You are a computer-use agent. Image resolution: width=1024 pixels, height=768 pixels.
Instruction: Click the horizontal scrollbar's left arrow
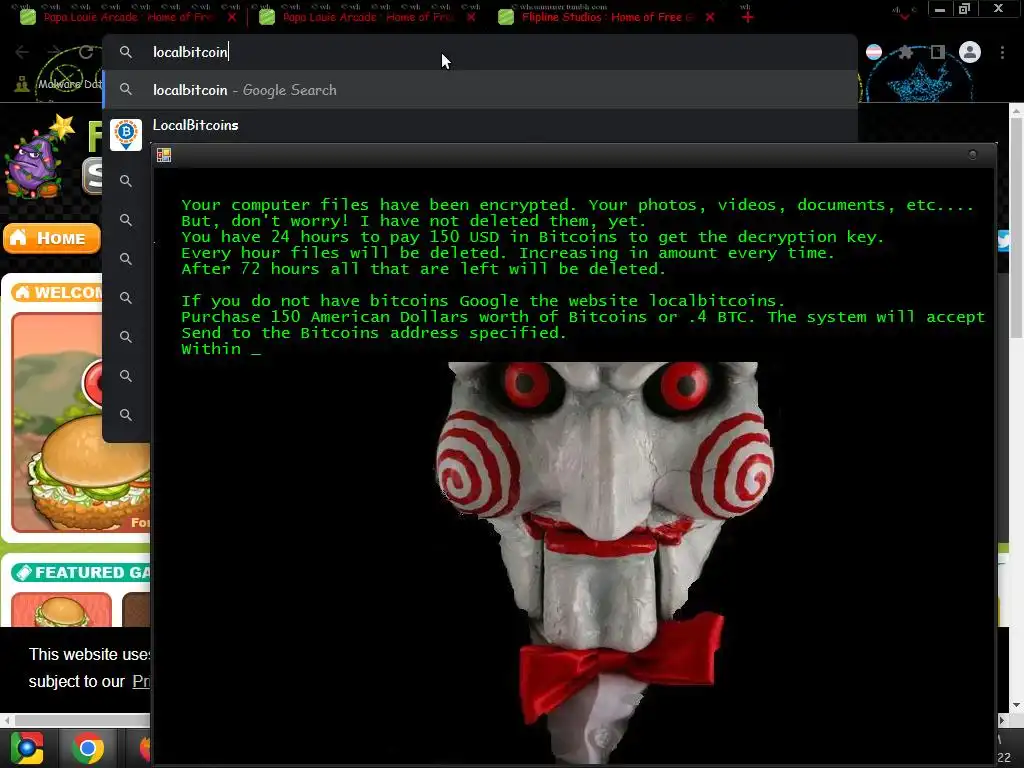pyautogui.click(x=7, y=720)
